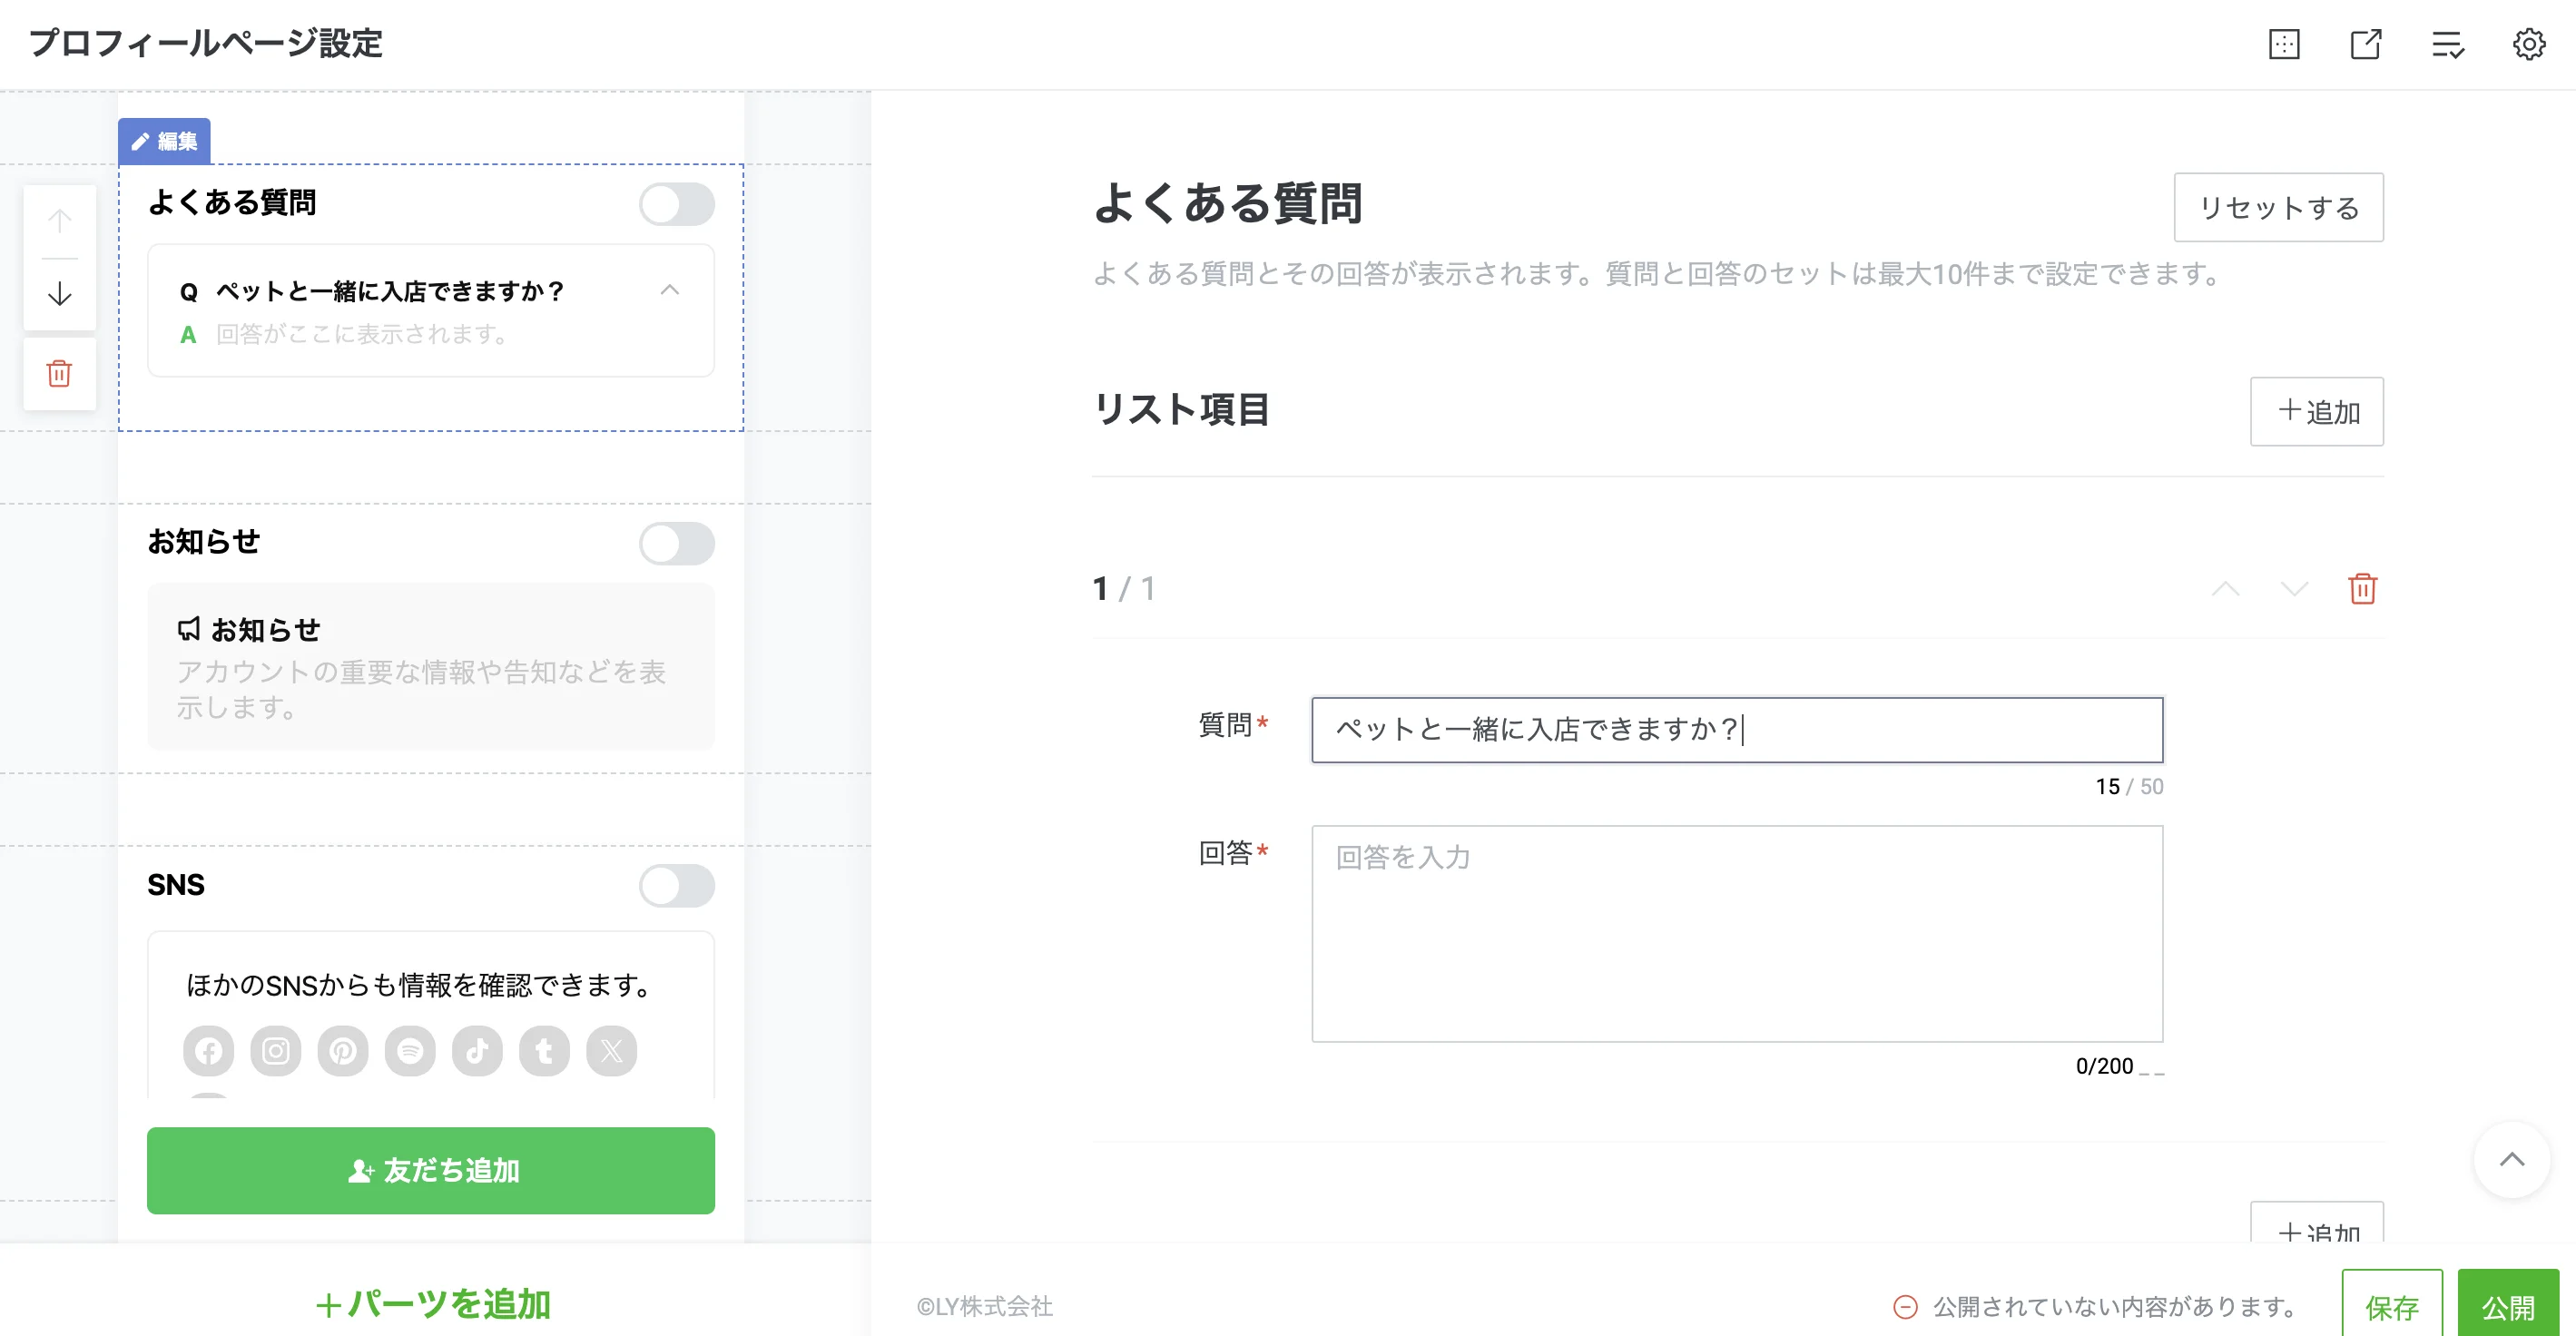Image resolution: width=2576 pixels, height=1336 pixels.
Task: Click the X icon in SNS preview
Action: [612, 1051]
